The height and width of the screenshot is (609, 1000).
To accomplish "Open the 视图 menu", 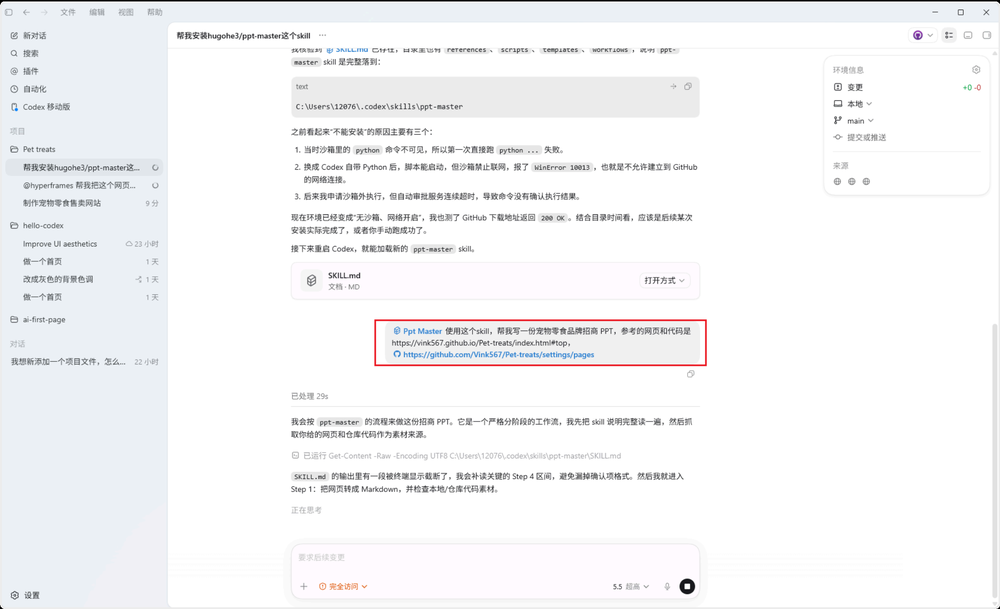I will [126, 12].
